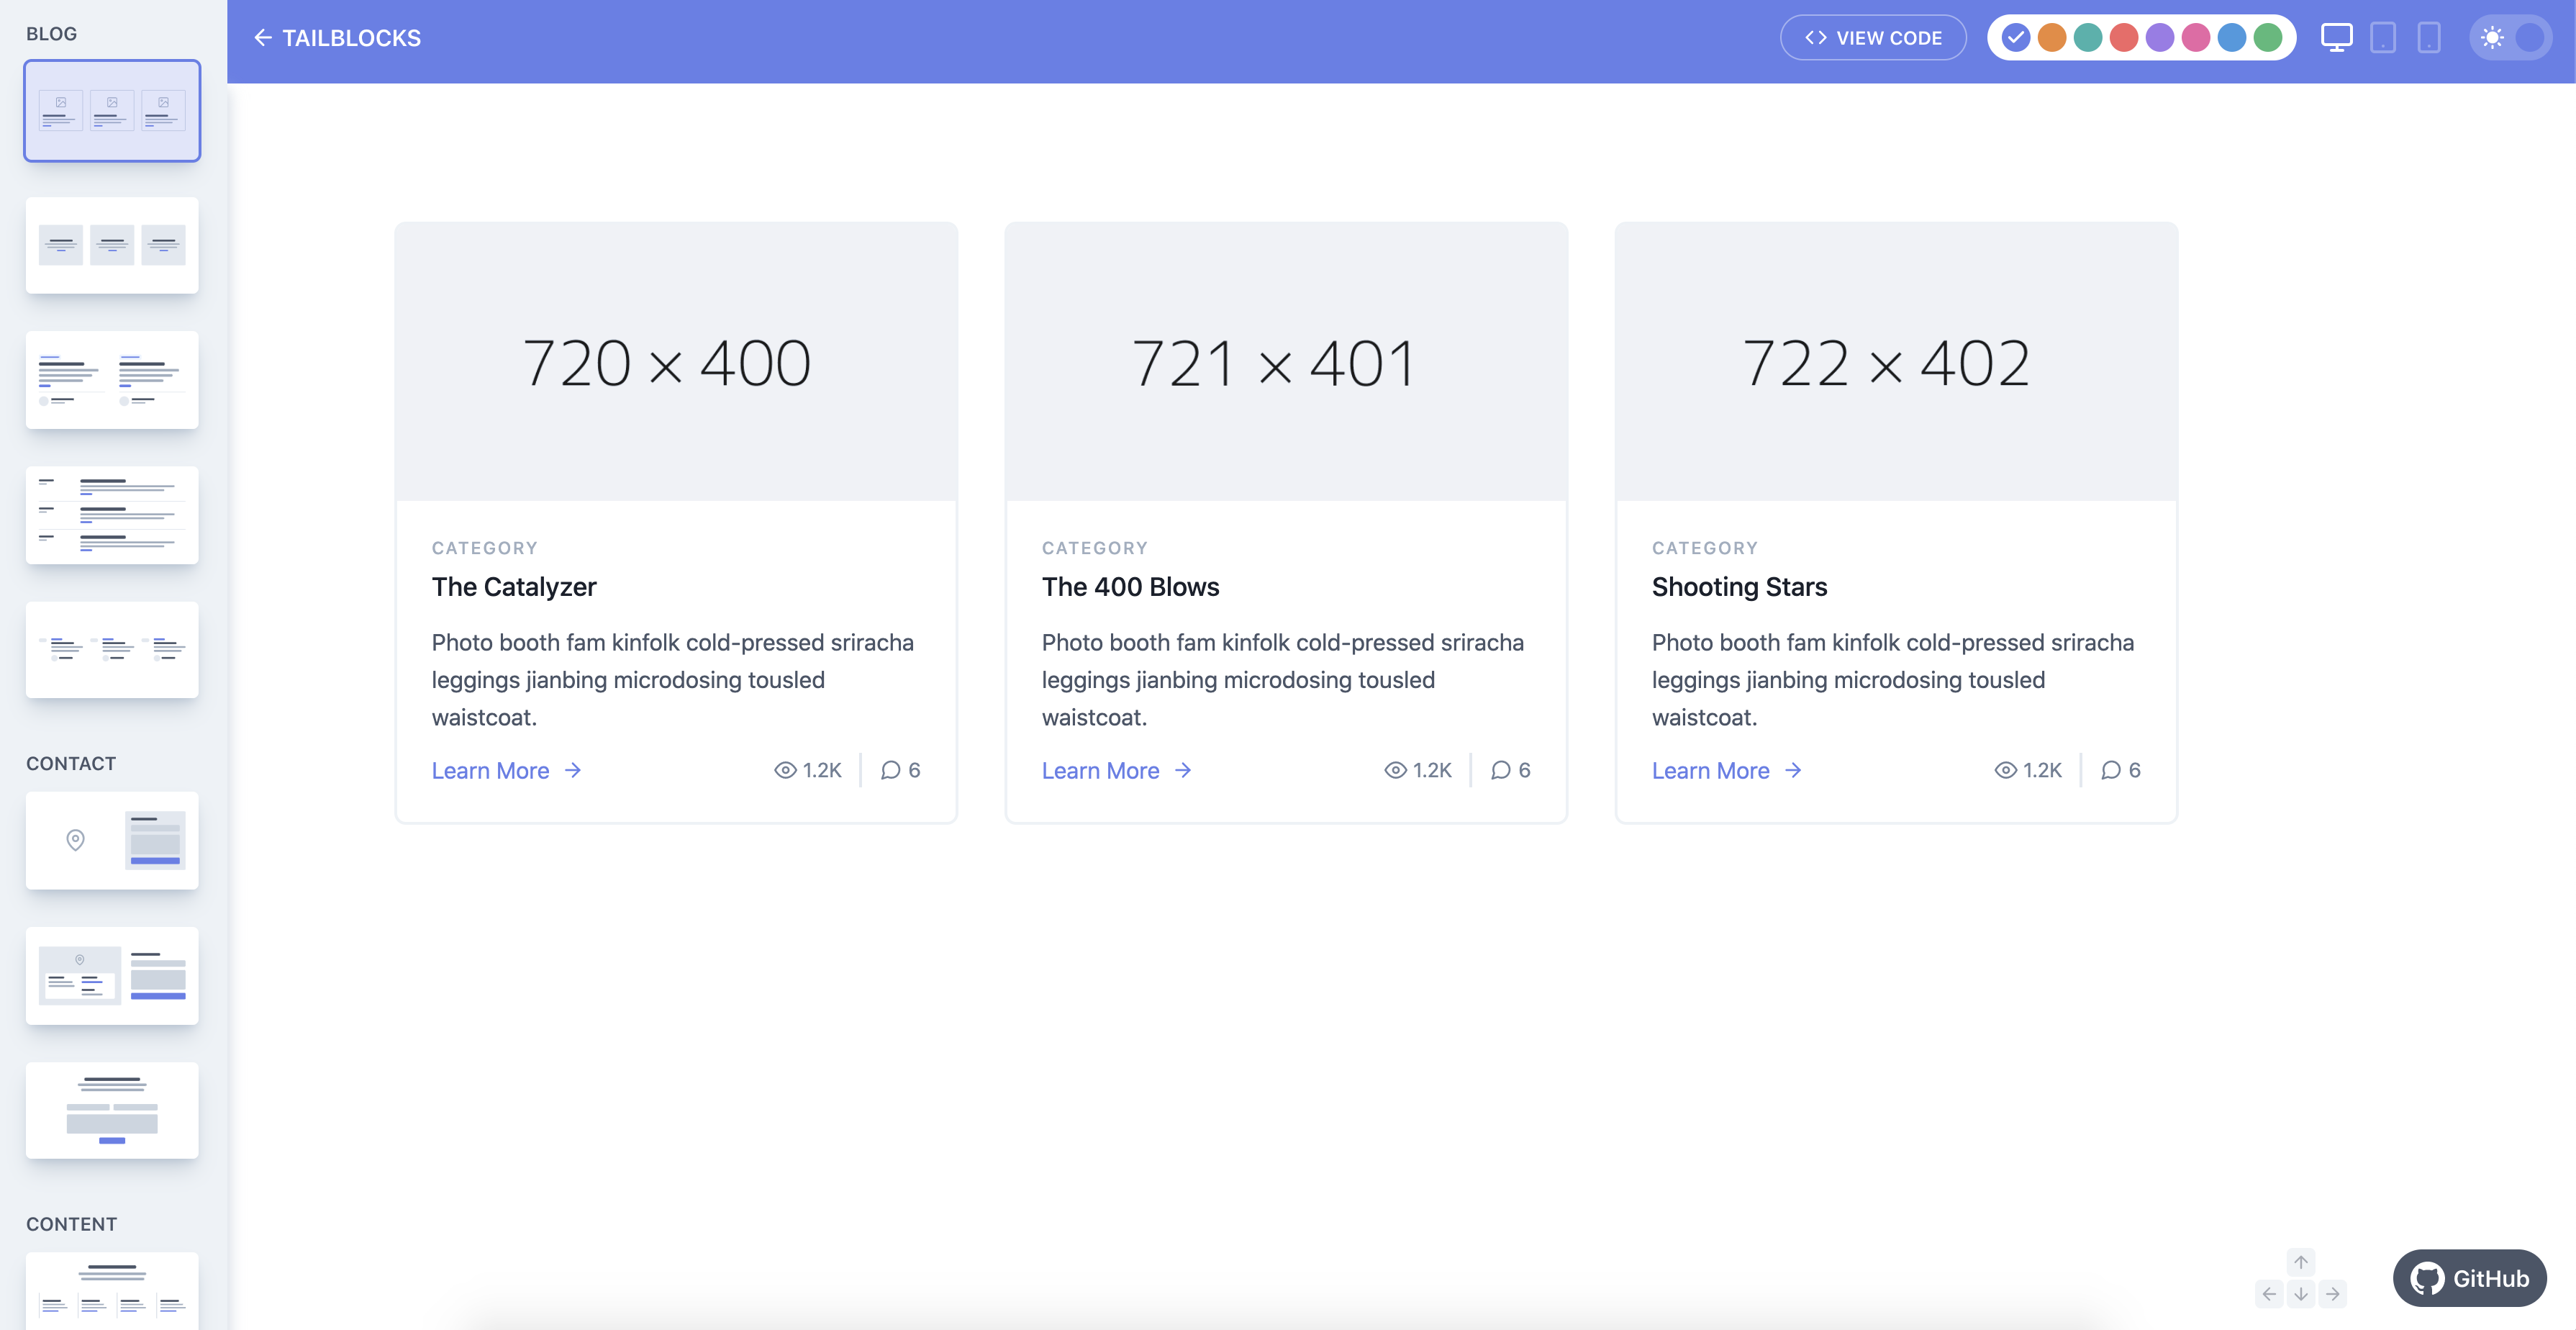Click Learn More on Shooting Stars

coord(1726,770)
